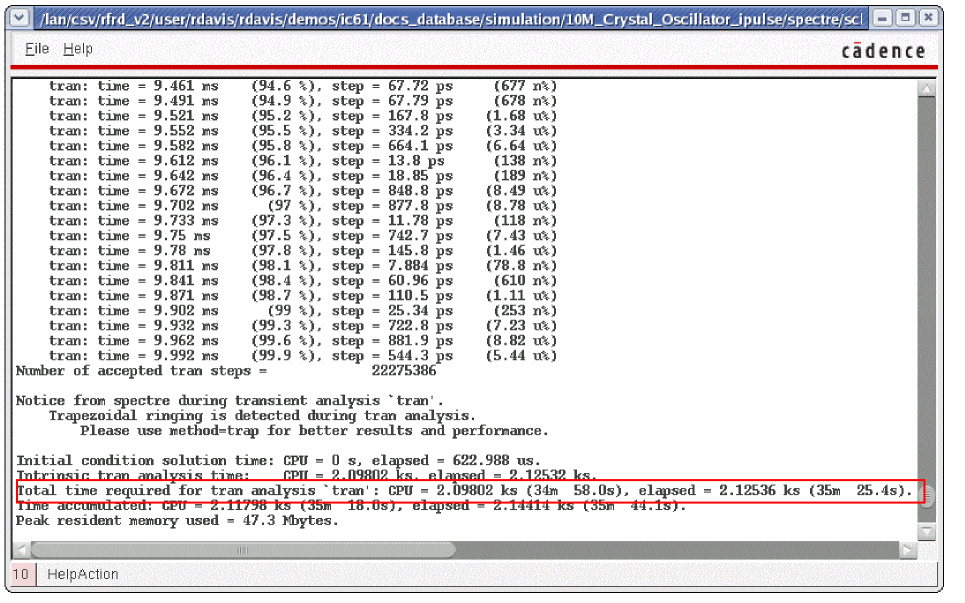Close the spectre log window

[x=927, y=18]
